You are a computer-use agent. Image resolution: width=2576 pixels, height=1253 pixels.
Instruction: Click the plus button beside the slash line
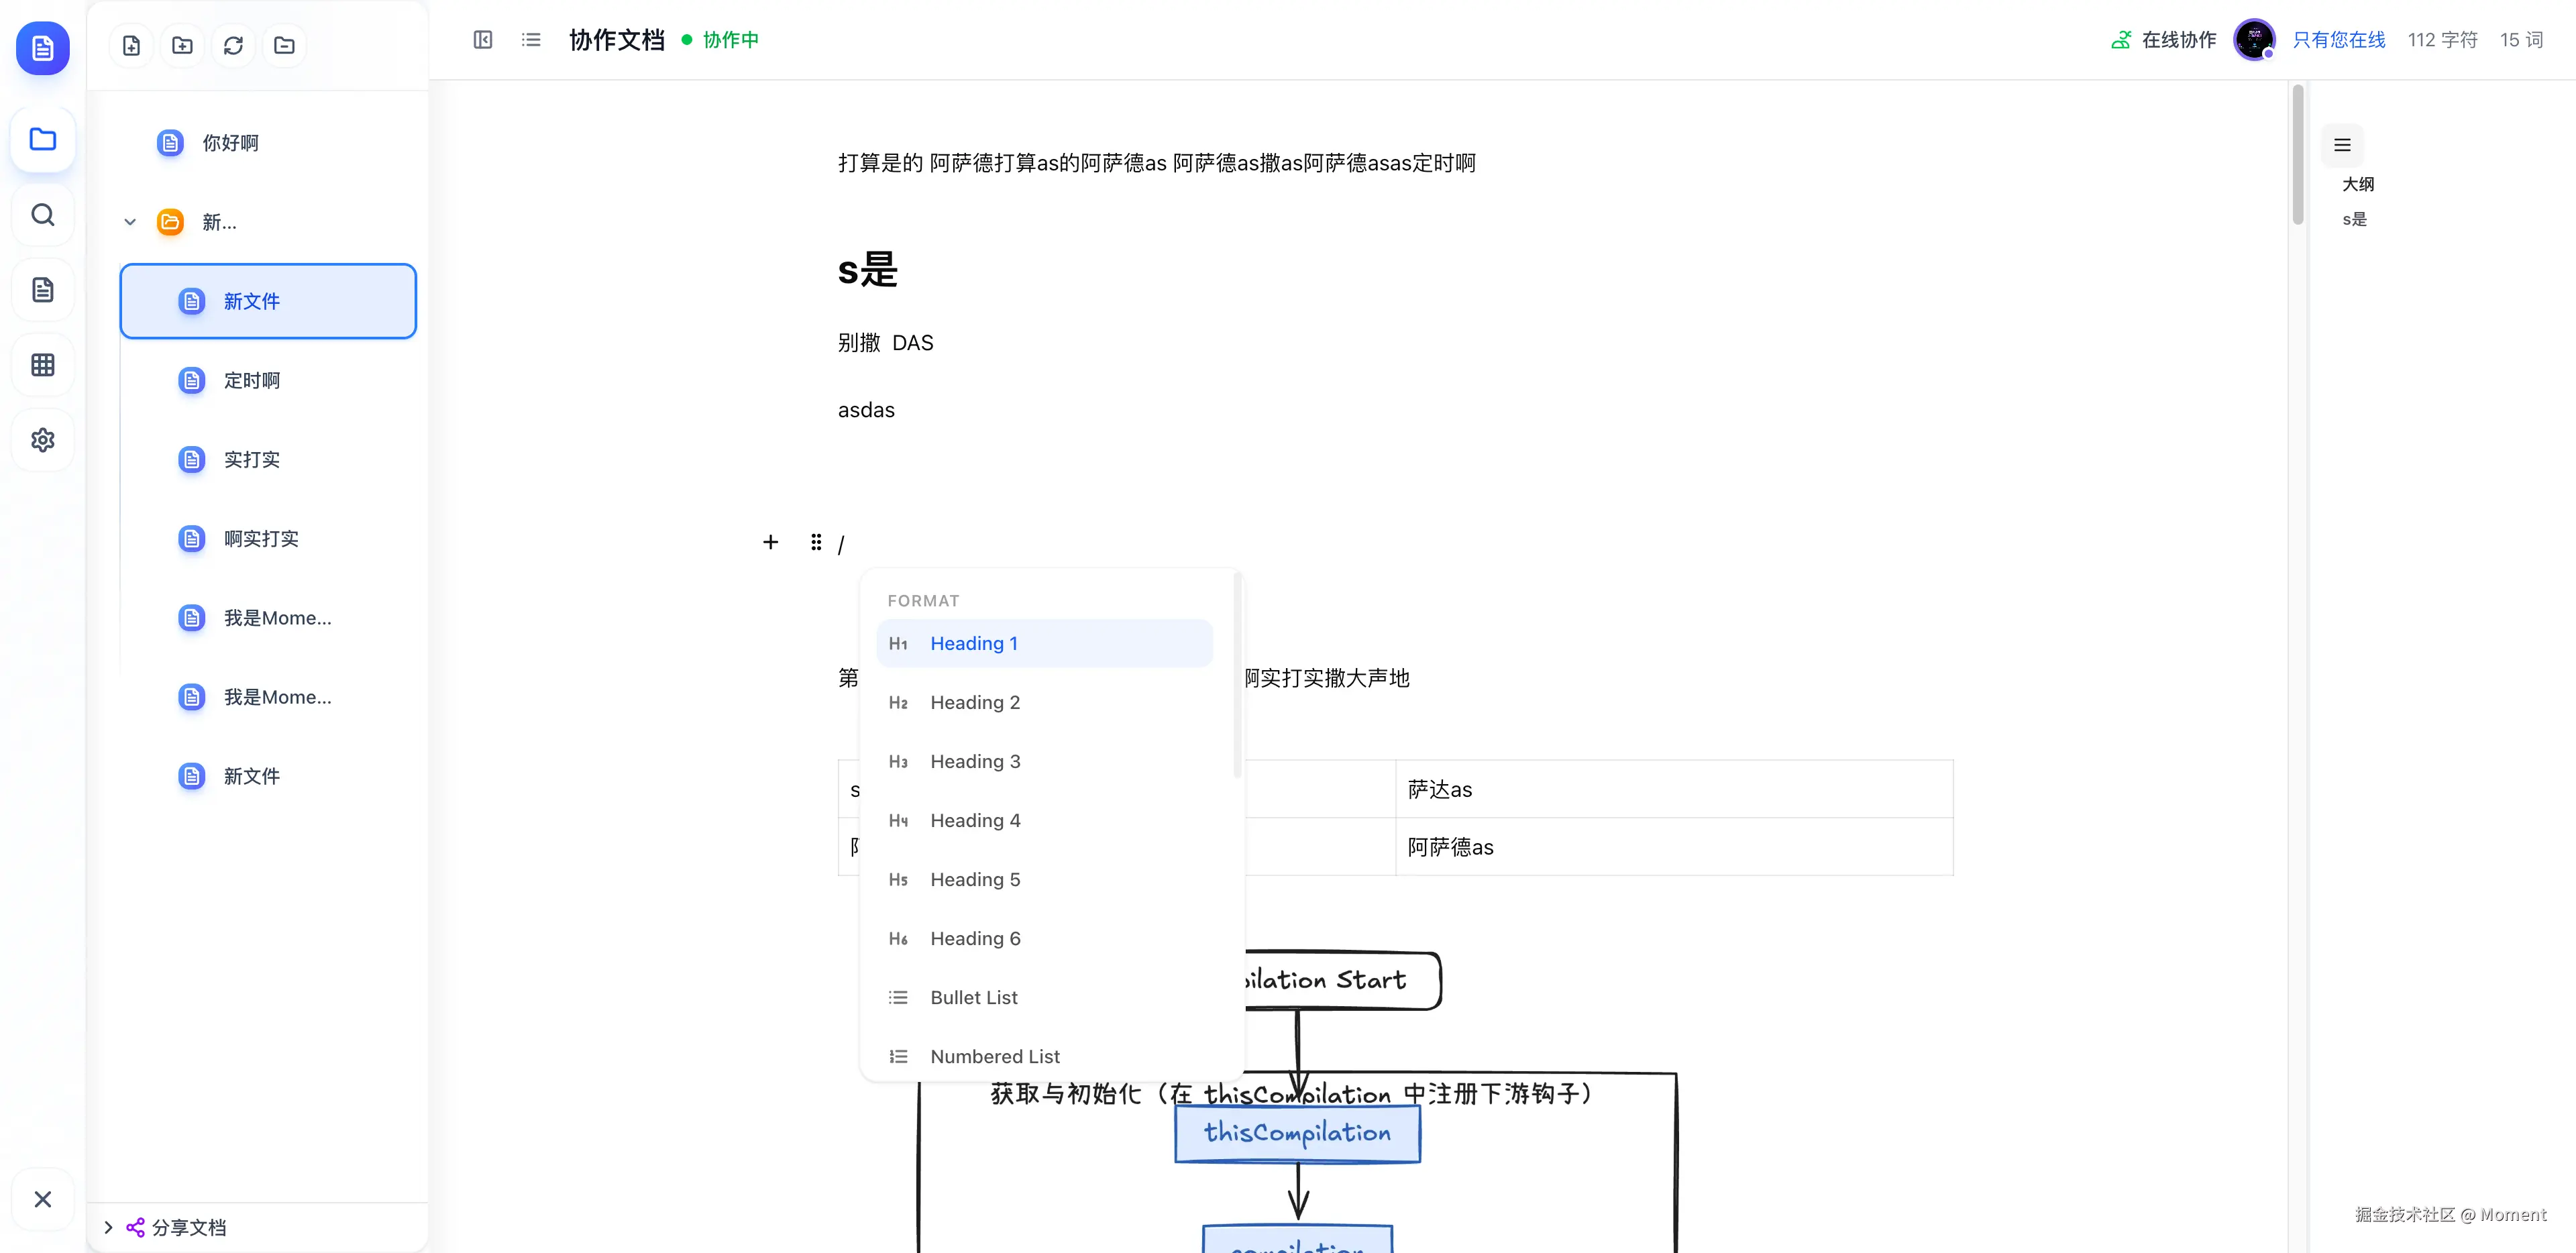770,542
